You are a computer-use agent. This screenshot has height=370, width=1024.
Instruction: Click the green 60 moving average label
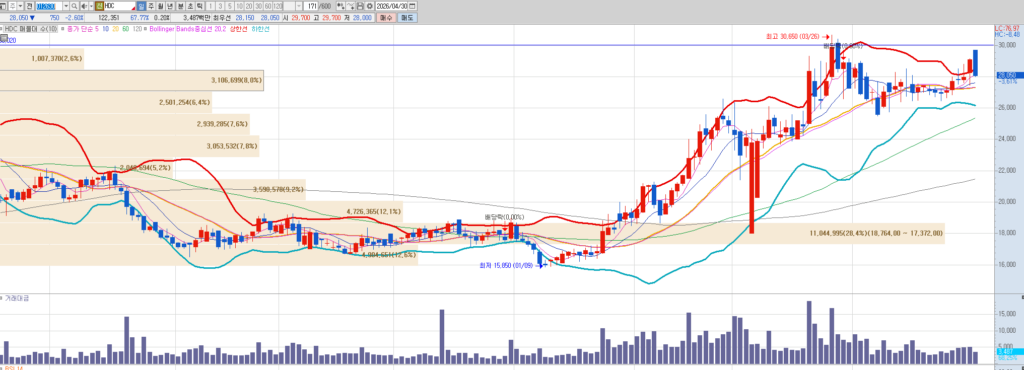click(x=125, y=29)
